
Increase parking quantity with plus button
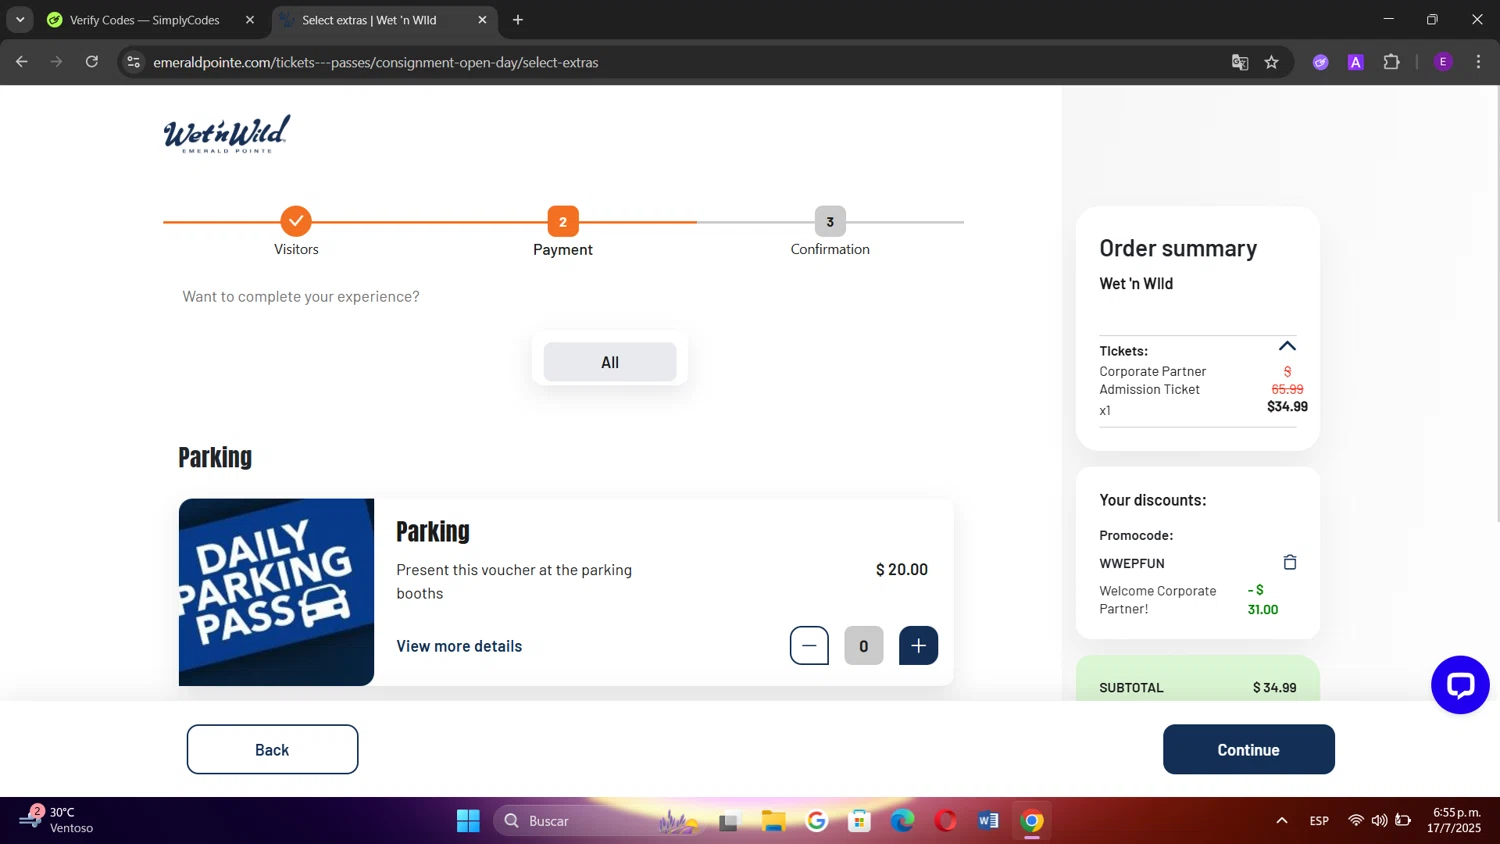pyautogui.click(x=918, y=646)
